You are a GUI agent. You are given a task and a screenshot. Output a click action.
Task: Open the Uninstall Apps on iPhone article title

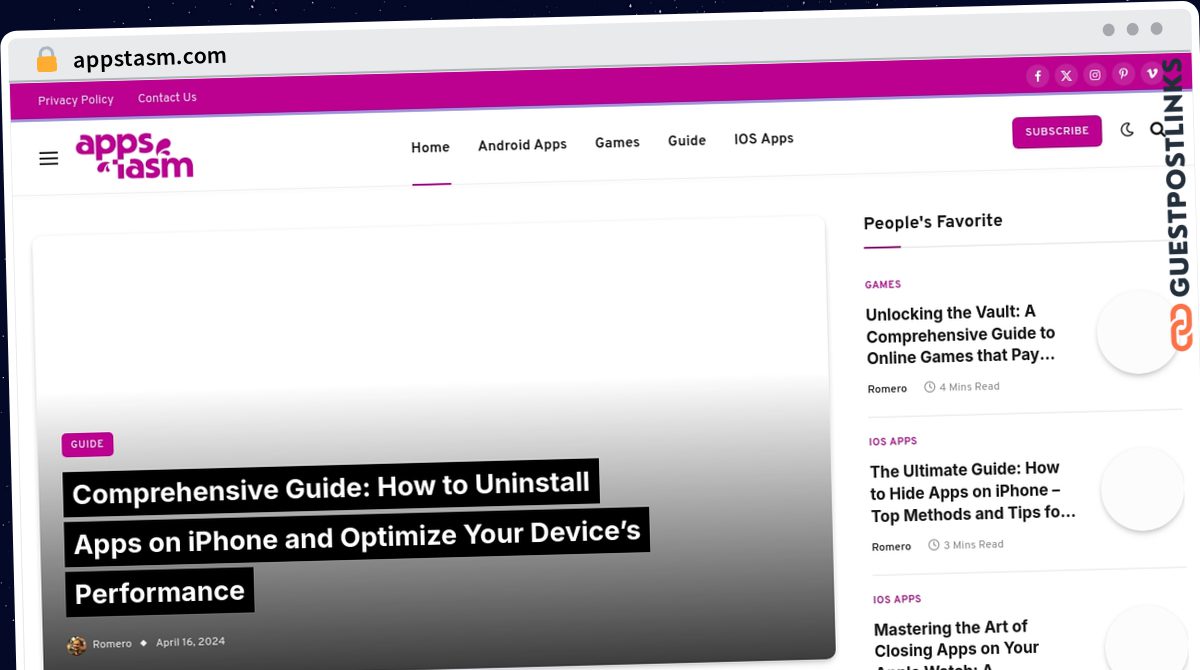click(x=356, y=540)
